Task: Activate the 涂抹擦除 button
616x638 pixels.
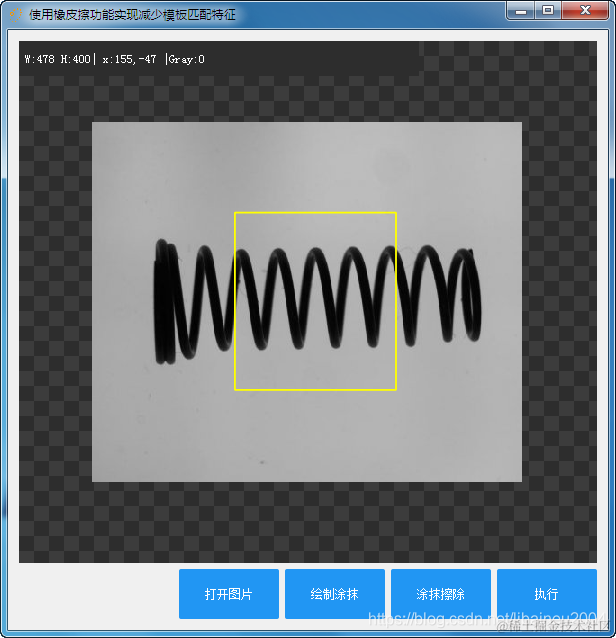Action: (441, 594)
